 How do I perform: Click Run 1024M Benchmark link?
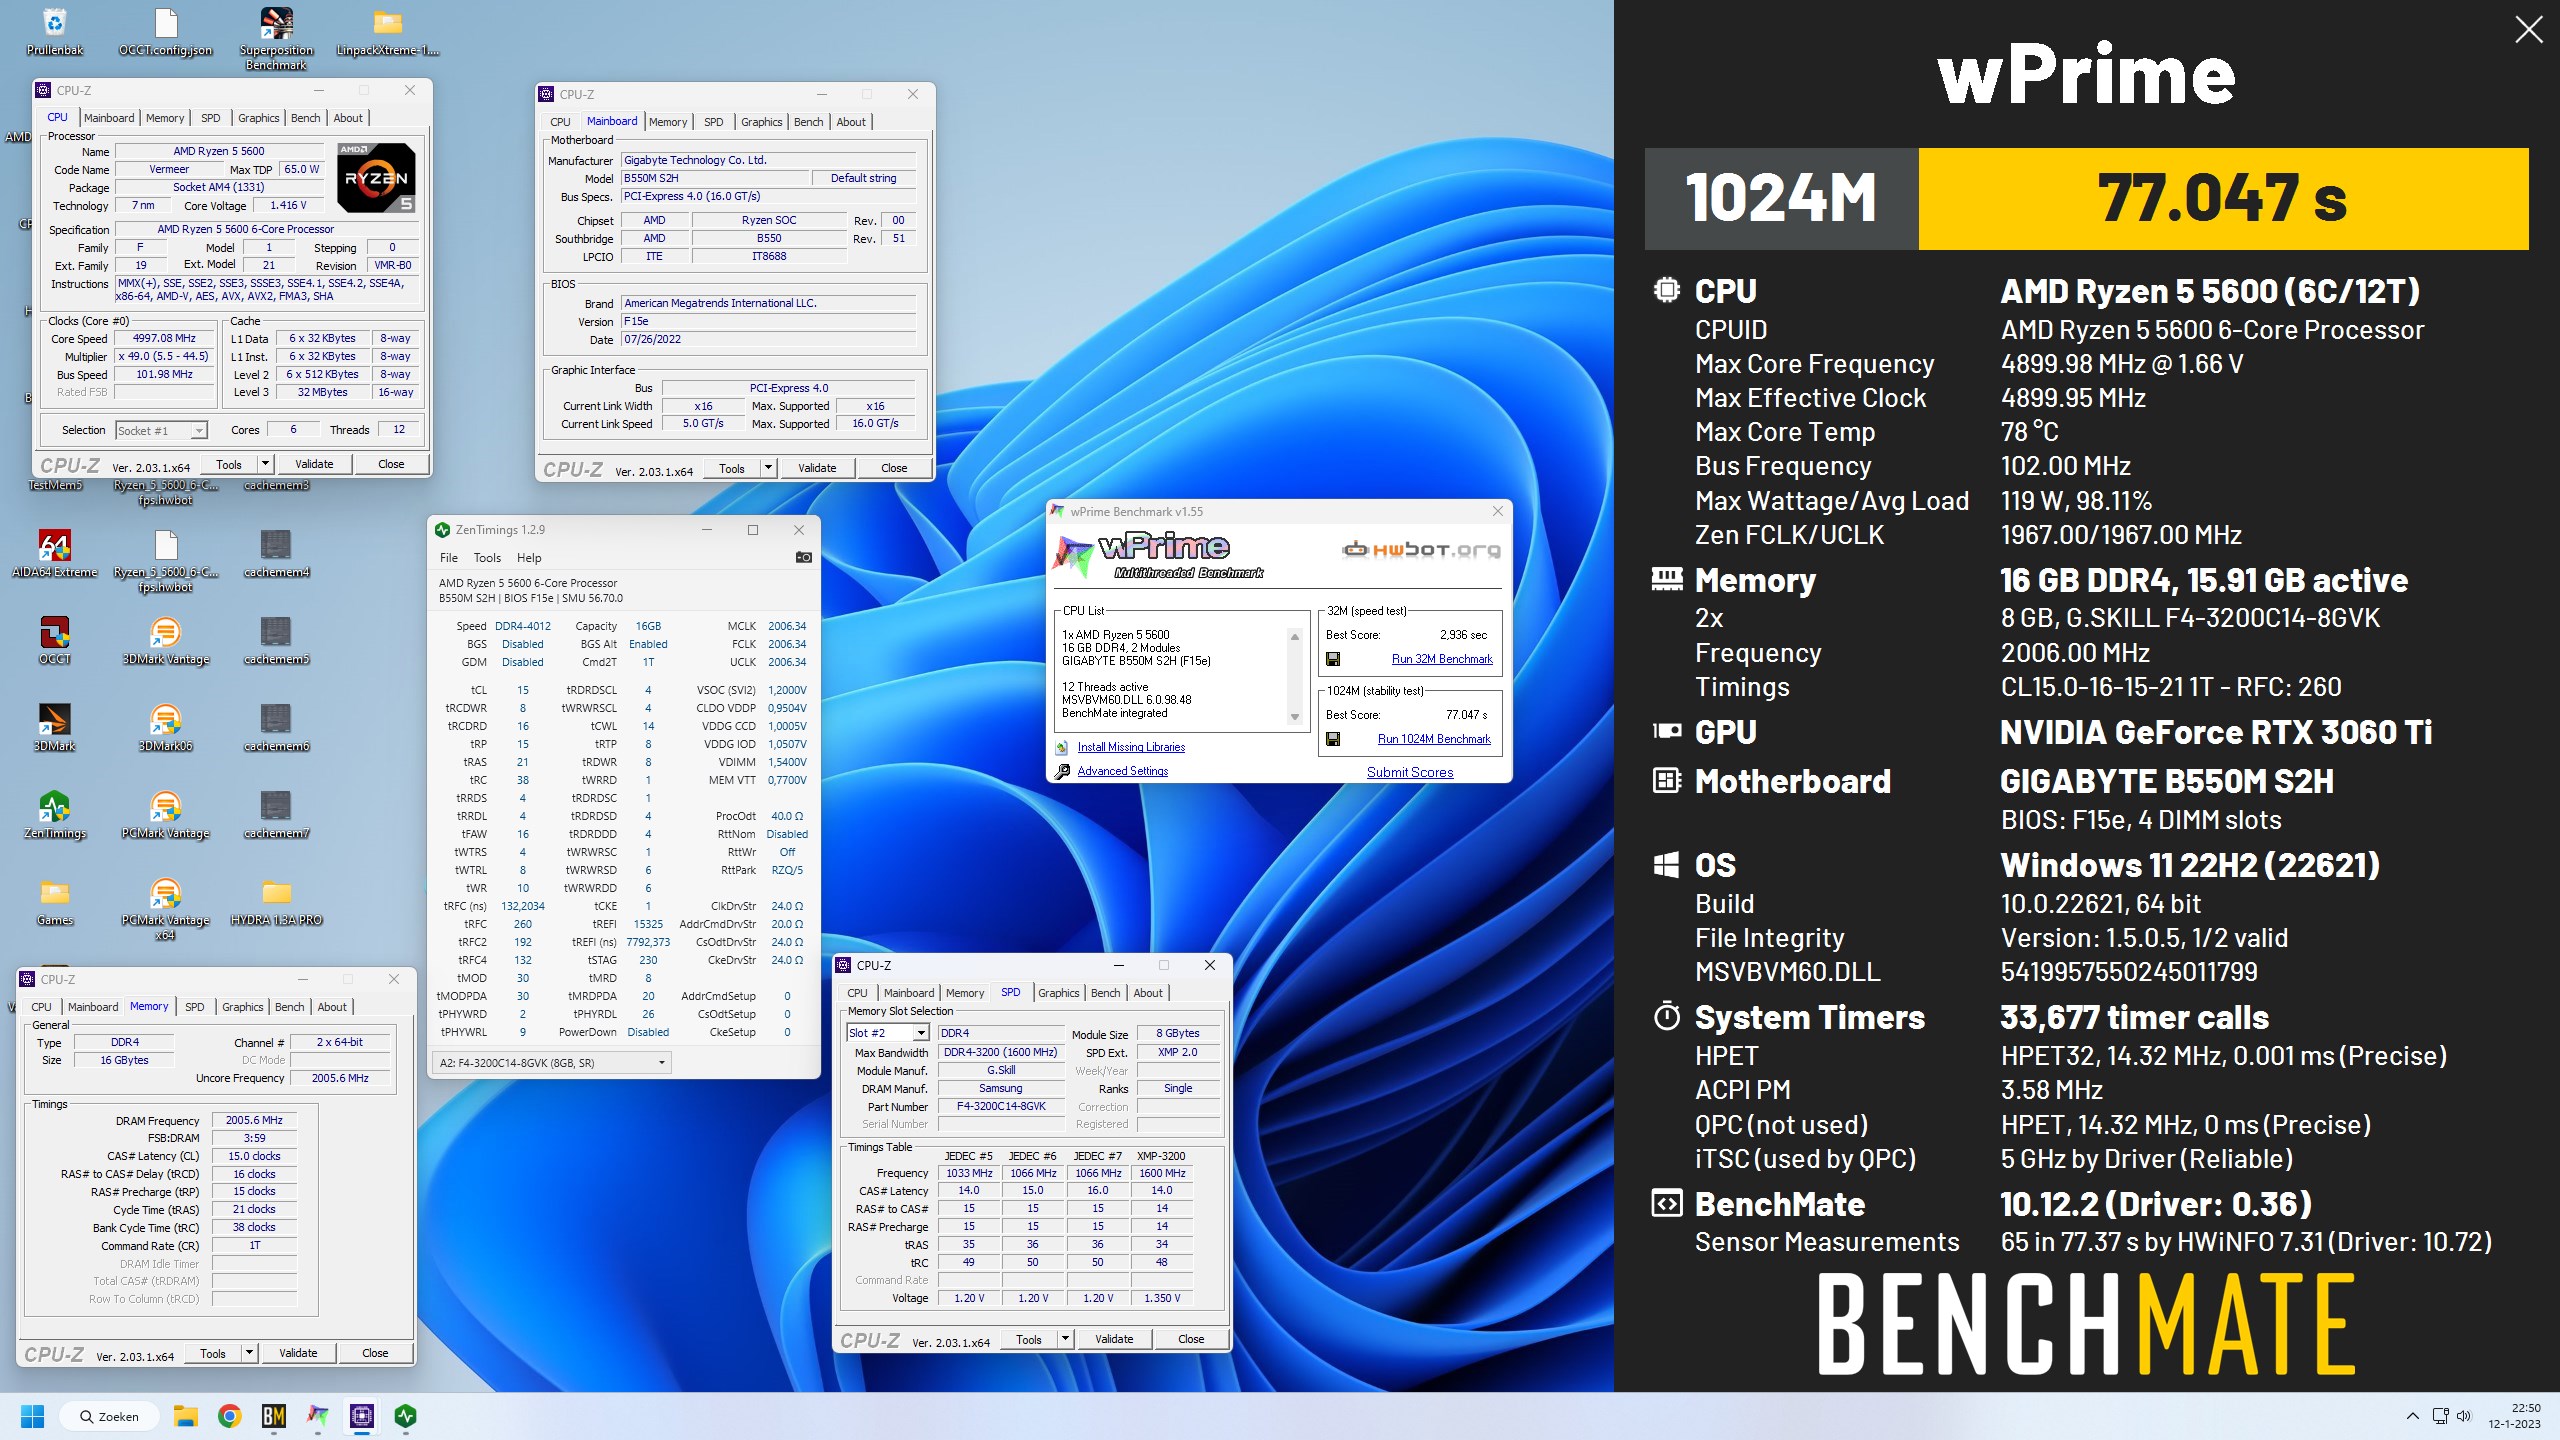click(x=1434, y=739)
